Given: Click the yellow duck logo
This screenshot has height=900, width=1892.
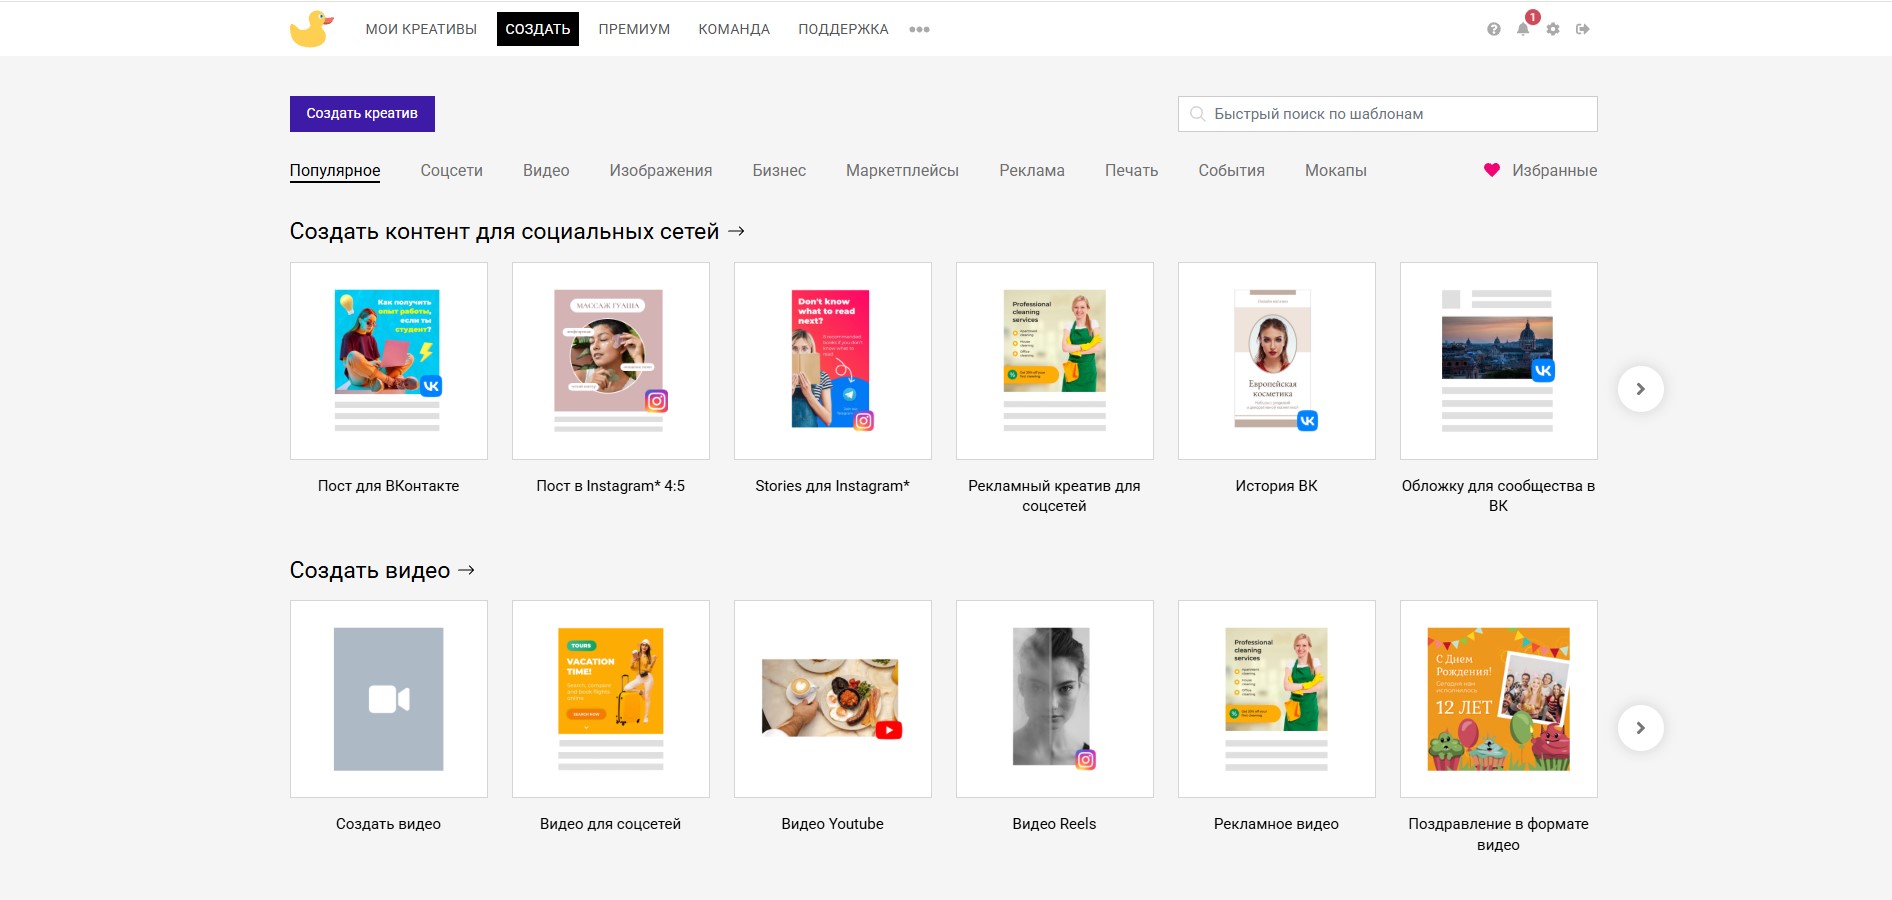Looking at the screenshot, I should 311,29.
